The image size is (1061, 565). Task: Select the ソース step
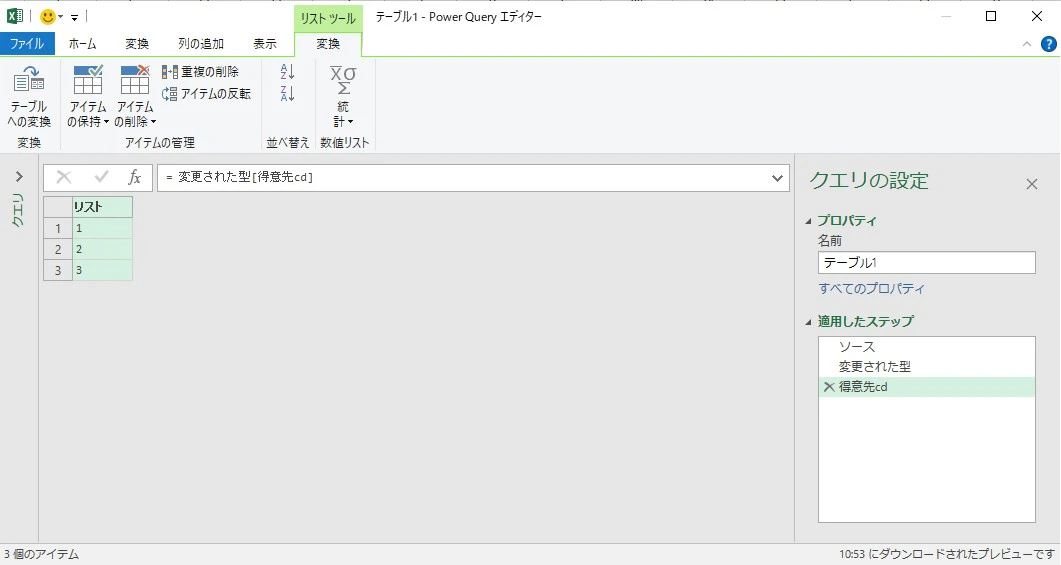(x=926, y=346)
